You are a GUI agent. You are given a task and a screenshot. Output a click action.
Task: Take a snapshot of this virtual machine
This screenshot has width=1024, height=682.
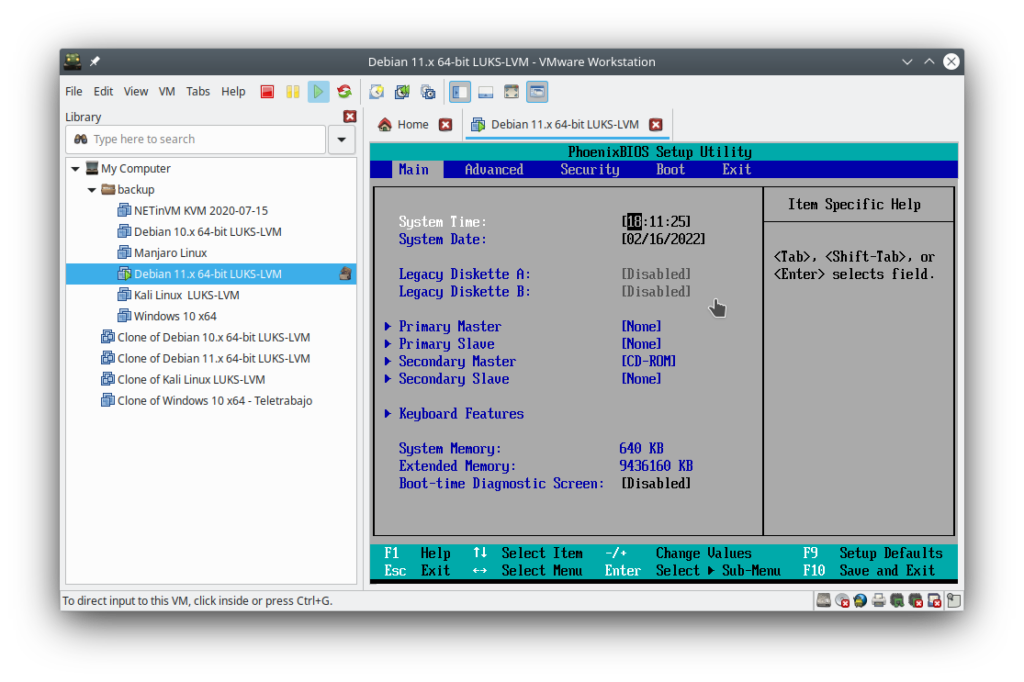(377, 91)
